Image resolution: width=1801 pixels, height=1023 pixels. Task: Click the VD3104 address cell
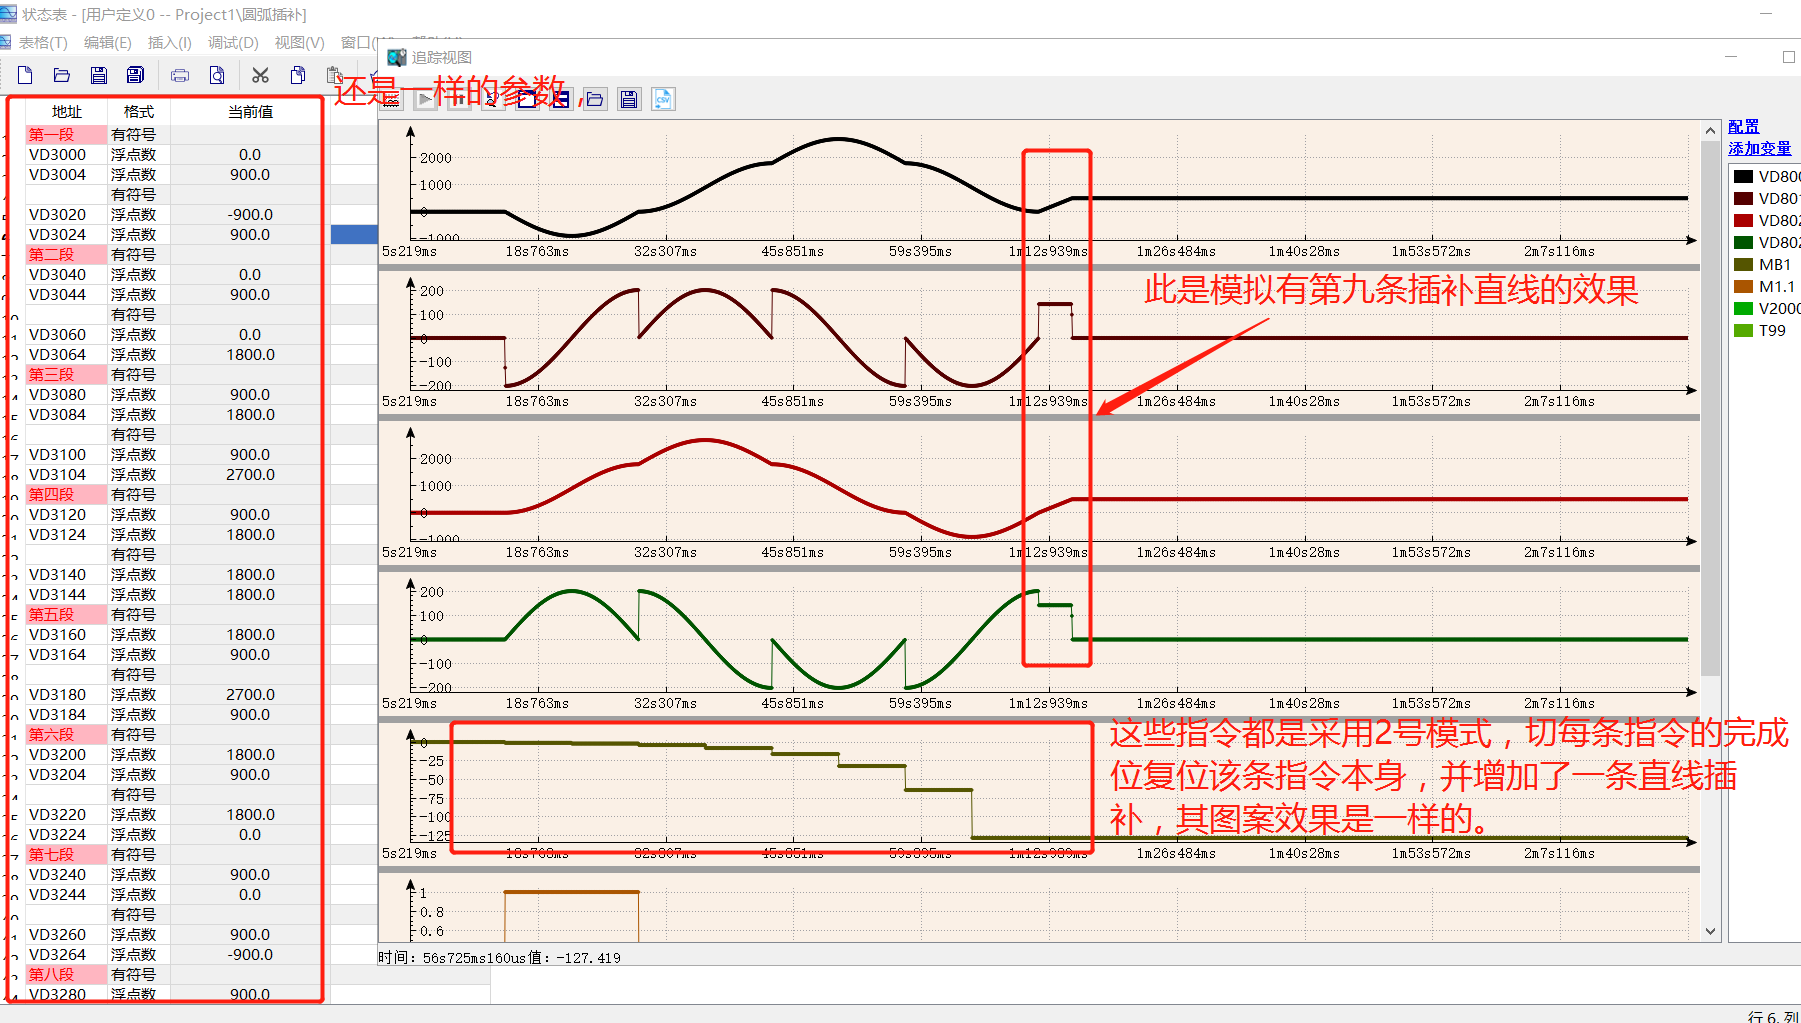(x=66, y=475)
